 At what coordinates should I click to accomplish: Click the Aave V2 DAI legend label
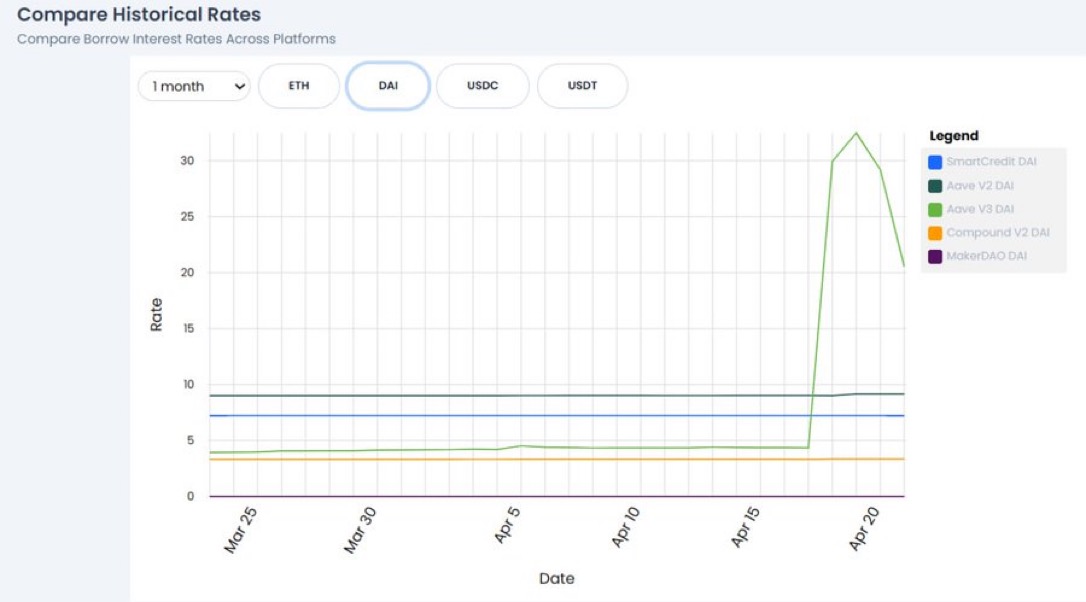(x=980, y=186)
